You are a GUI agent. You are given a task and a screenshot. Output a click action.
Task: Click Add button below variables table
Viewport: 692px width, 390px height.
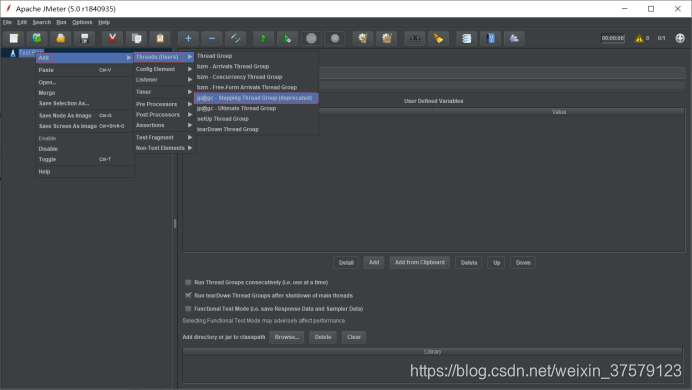click(374, 262)
